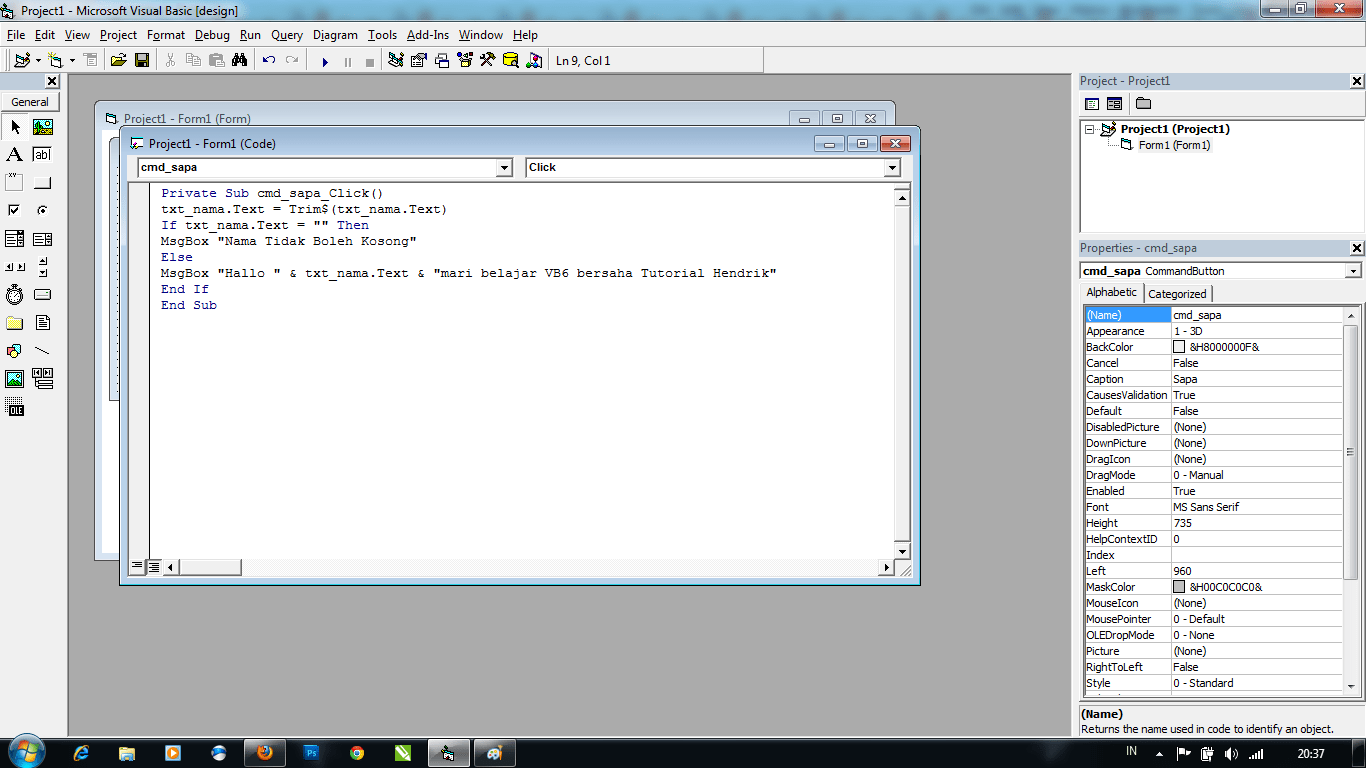Screen dimensions: 1366x768
Task: Switch to the Alphabetic properties tab
Action: coord(1112,292)
